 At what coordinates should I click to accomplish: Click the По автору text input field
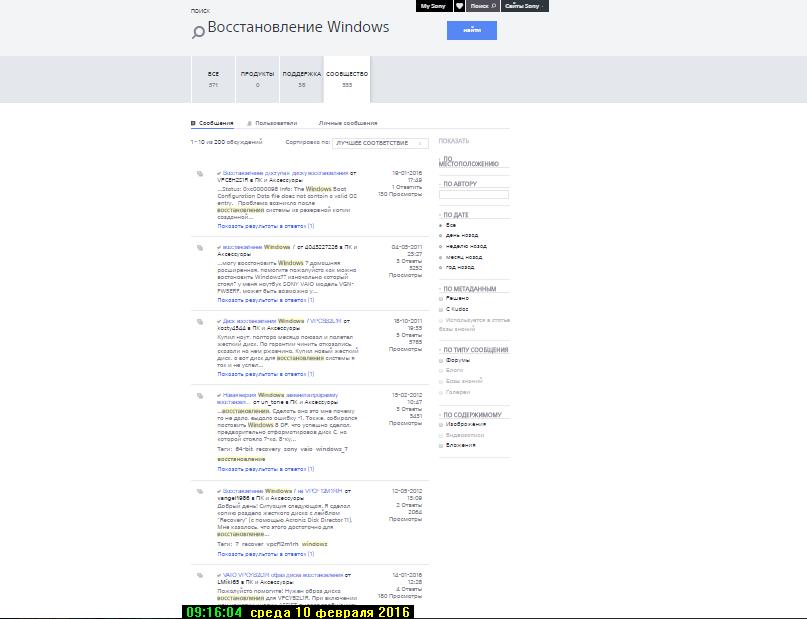click(x=474, y=194)
